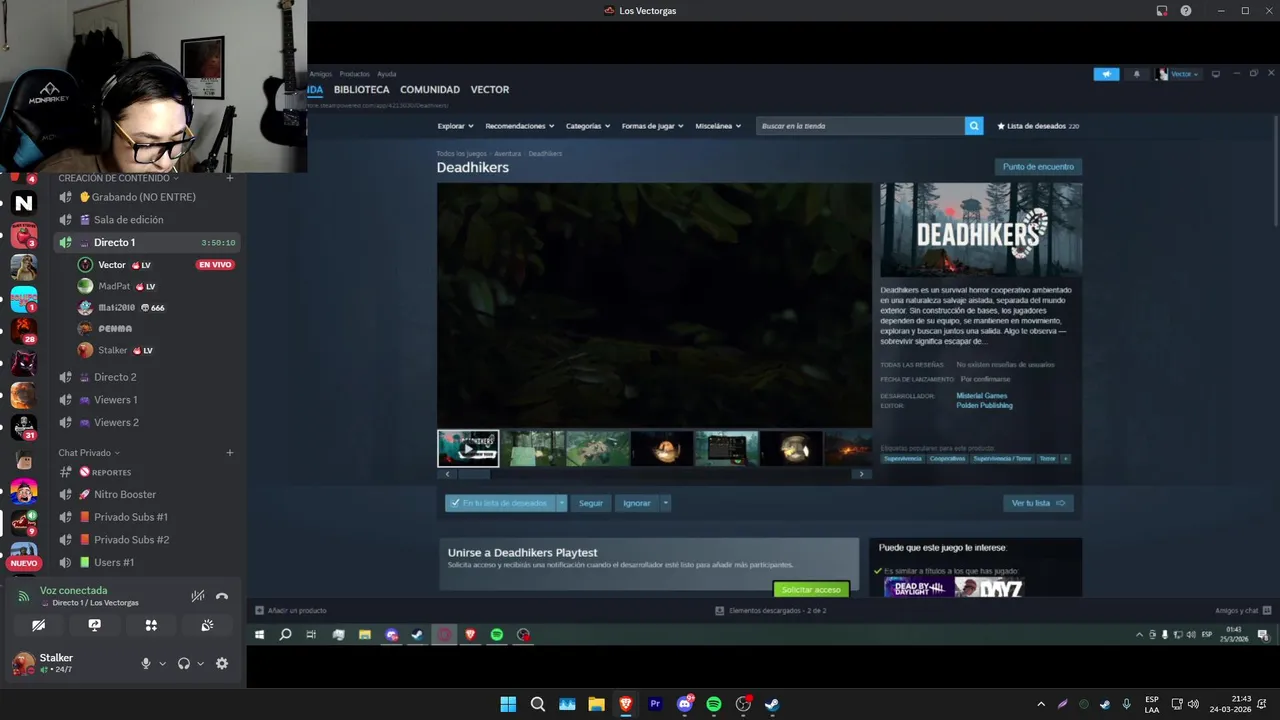The image size is (1280, 720).
Task: Click Añadir un producto in Steam footer
Action: pos(291,610)
